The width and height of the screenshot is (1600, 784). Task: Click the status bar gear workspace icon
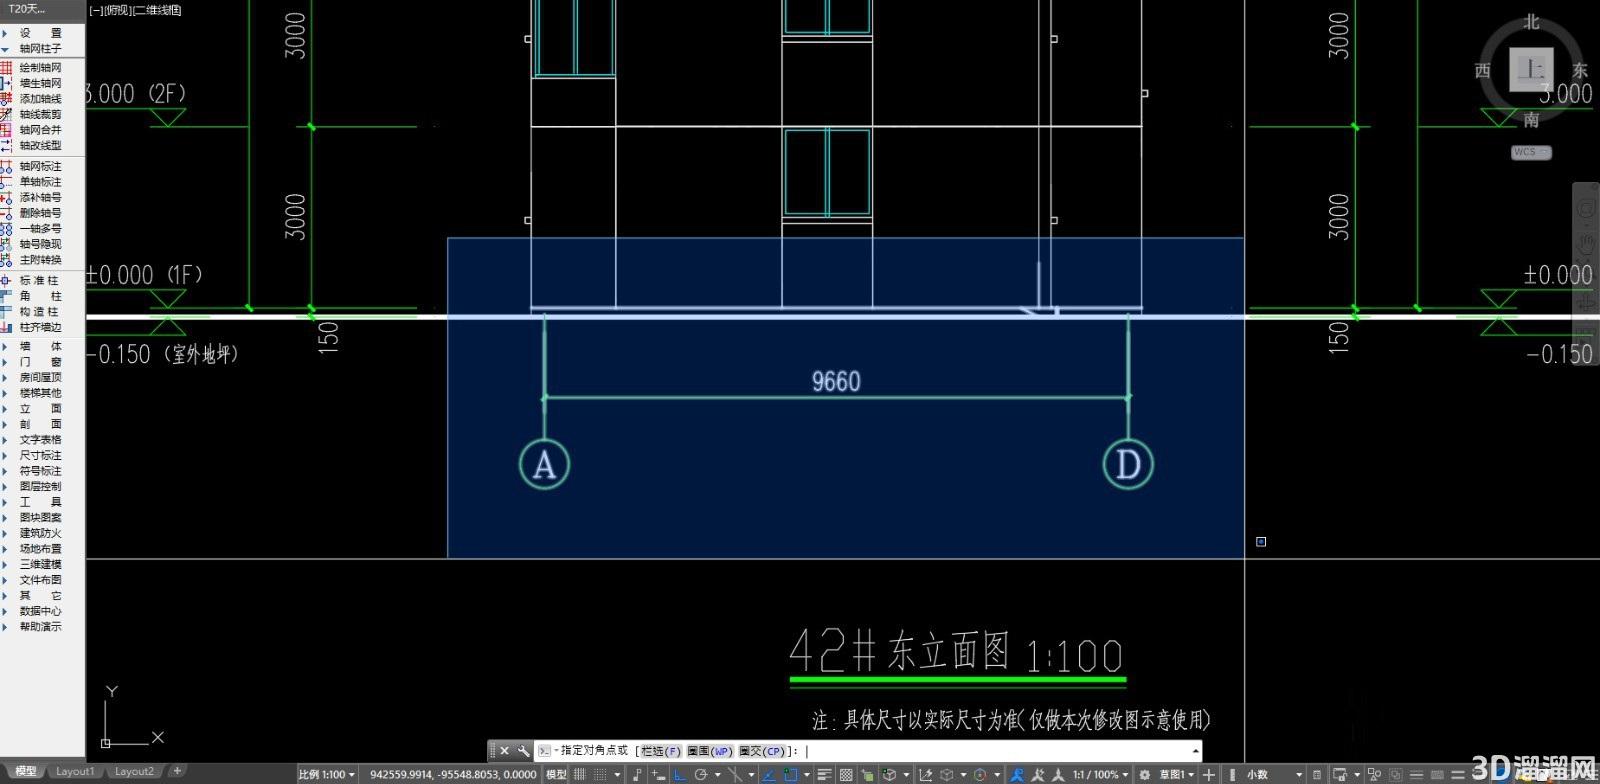(x=1145, y=774)
